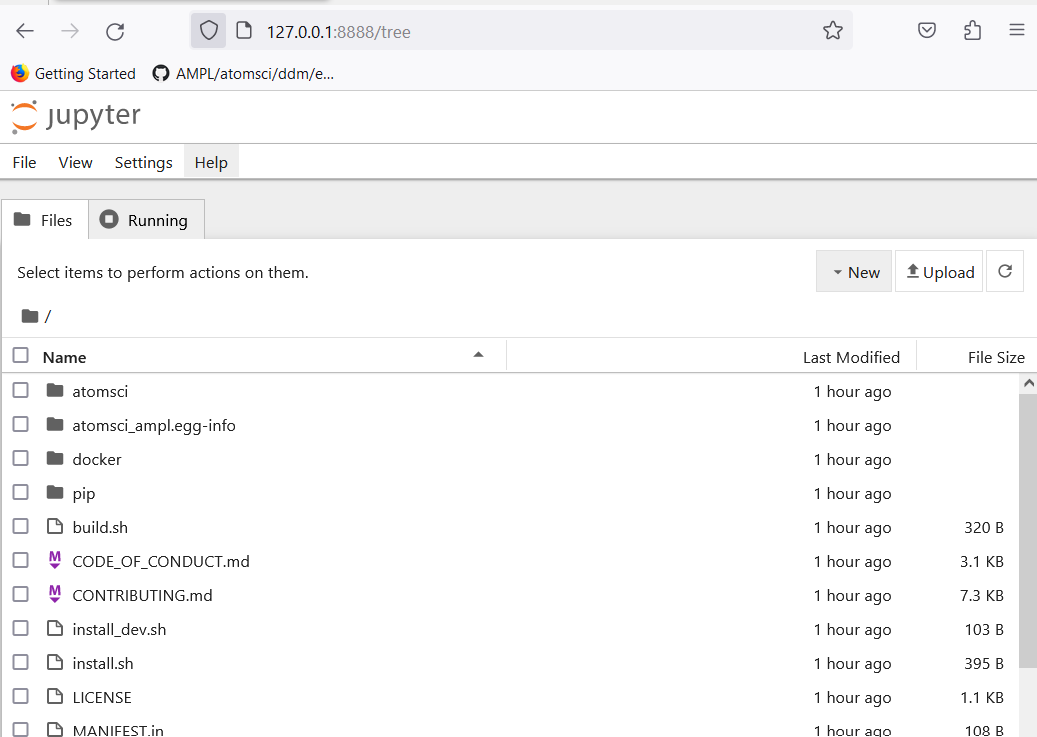Click the CODE_OF_CONDUCT.md markdown icon
1037x737 pixels.
coord(55,560)
